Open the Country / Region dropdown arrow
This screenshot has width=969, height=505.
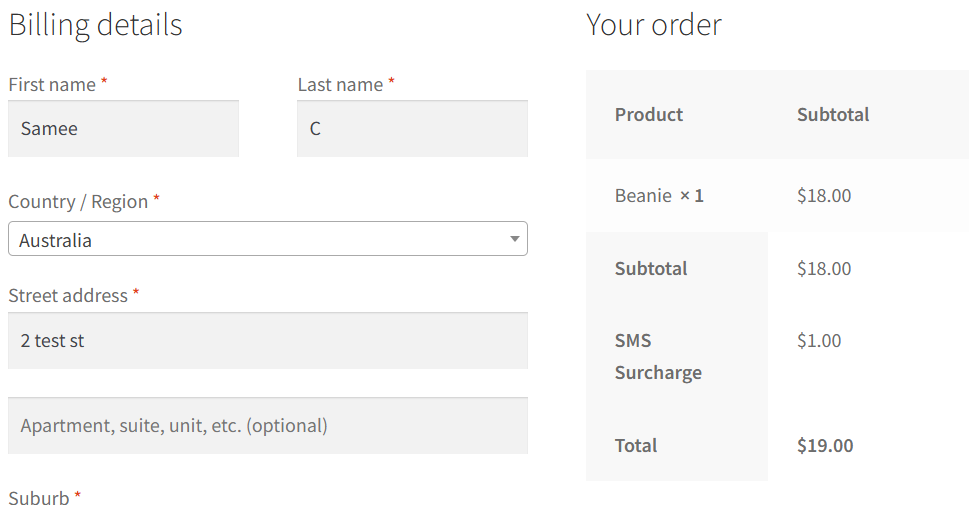click(514, 239)
